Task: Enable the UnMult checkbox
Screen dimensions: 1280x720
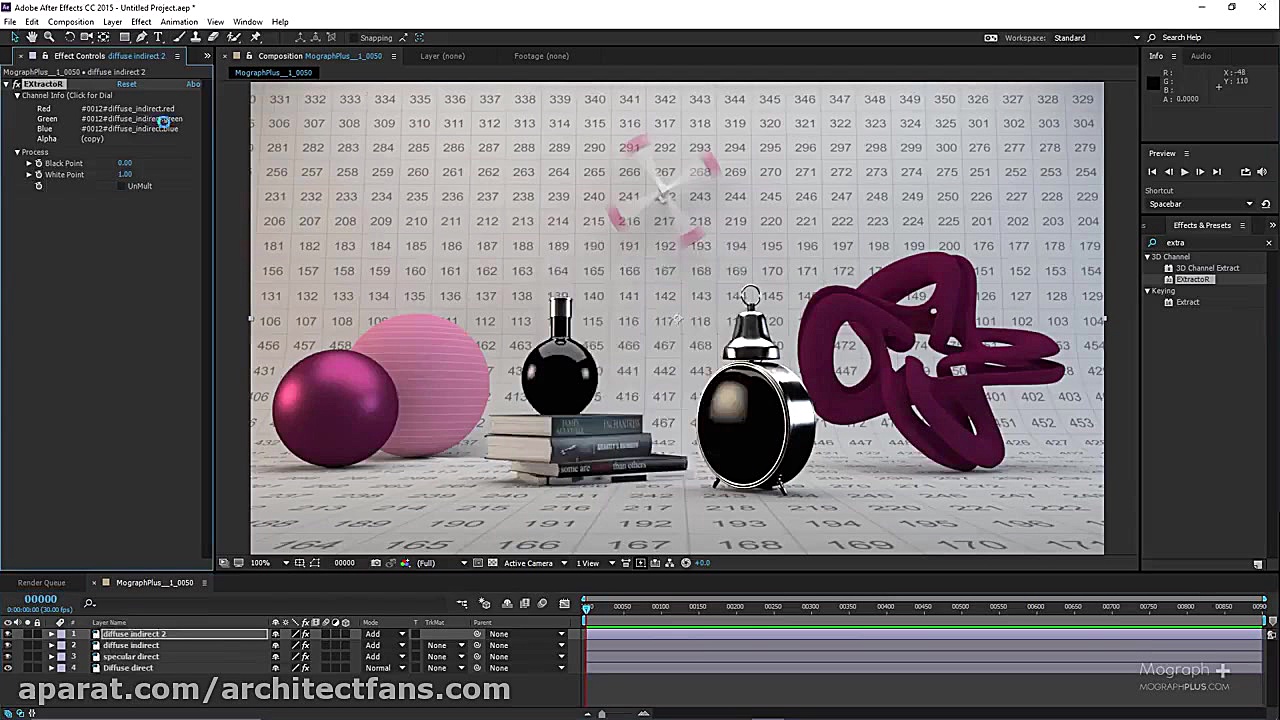Action: (x=122, y=186)
